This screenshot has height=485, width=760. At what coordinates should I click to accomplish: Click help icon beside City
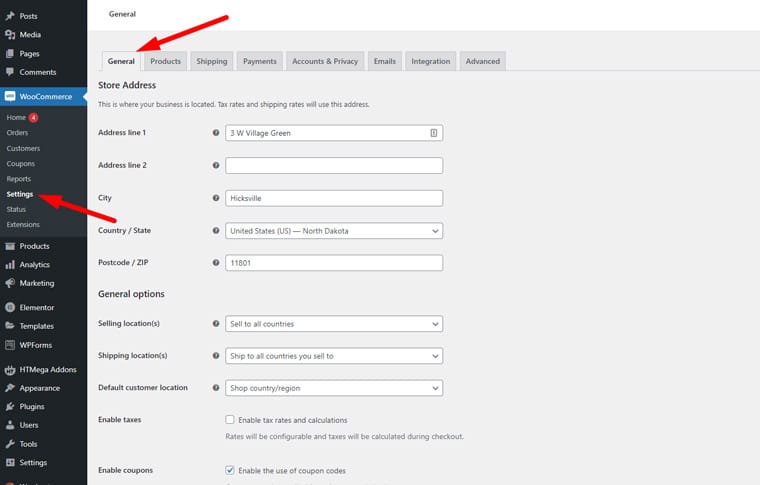click(x=216, y=198)
